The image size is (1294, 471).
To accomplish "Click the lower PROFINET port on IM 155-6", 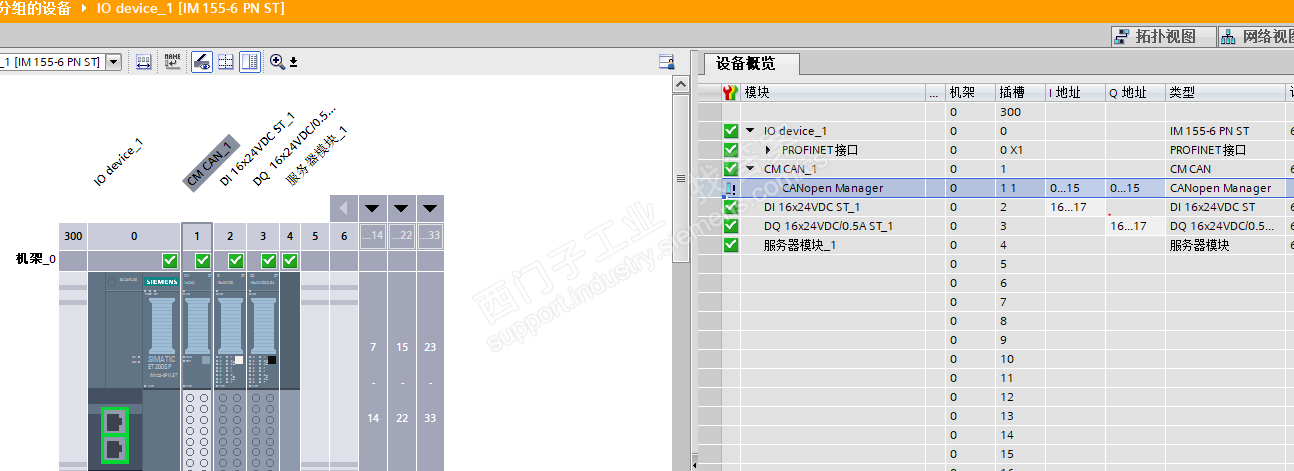I will point(115,450).
